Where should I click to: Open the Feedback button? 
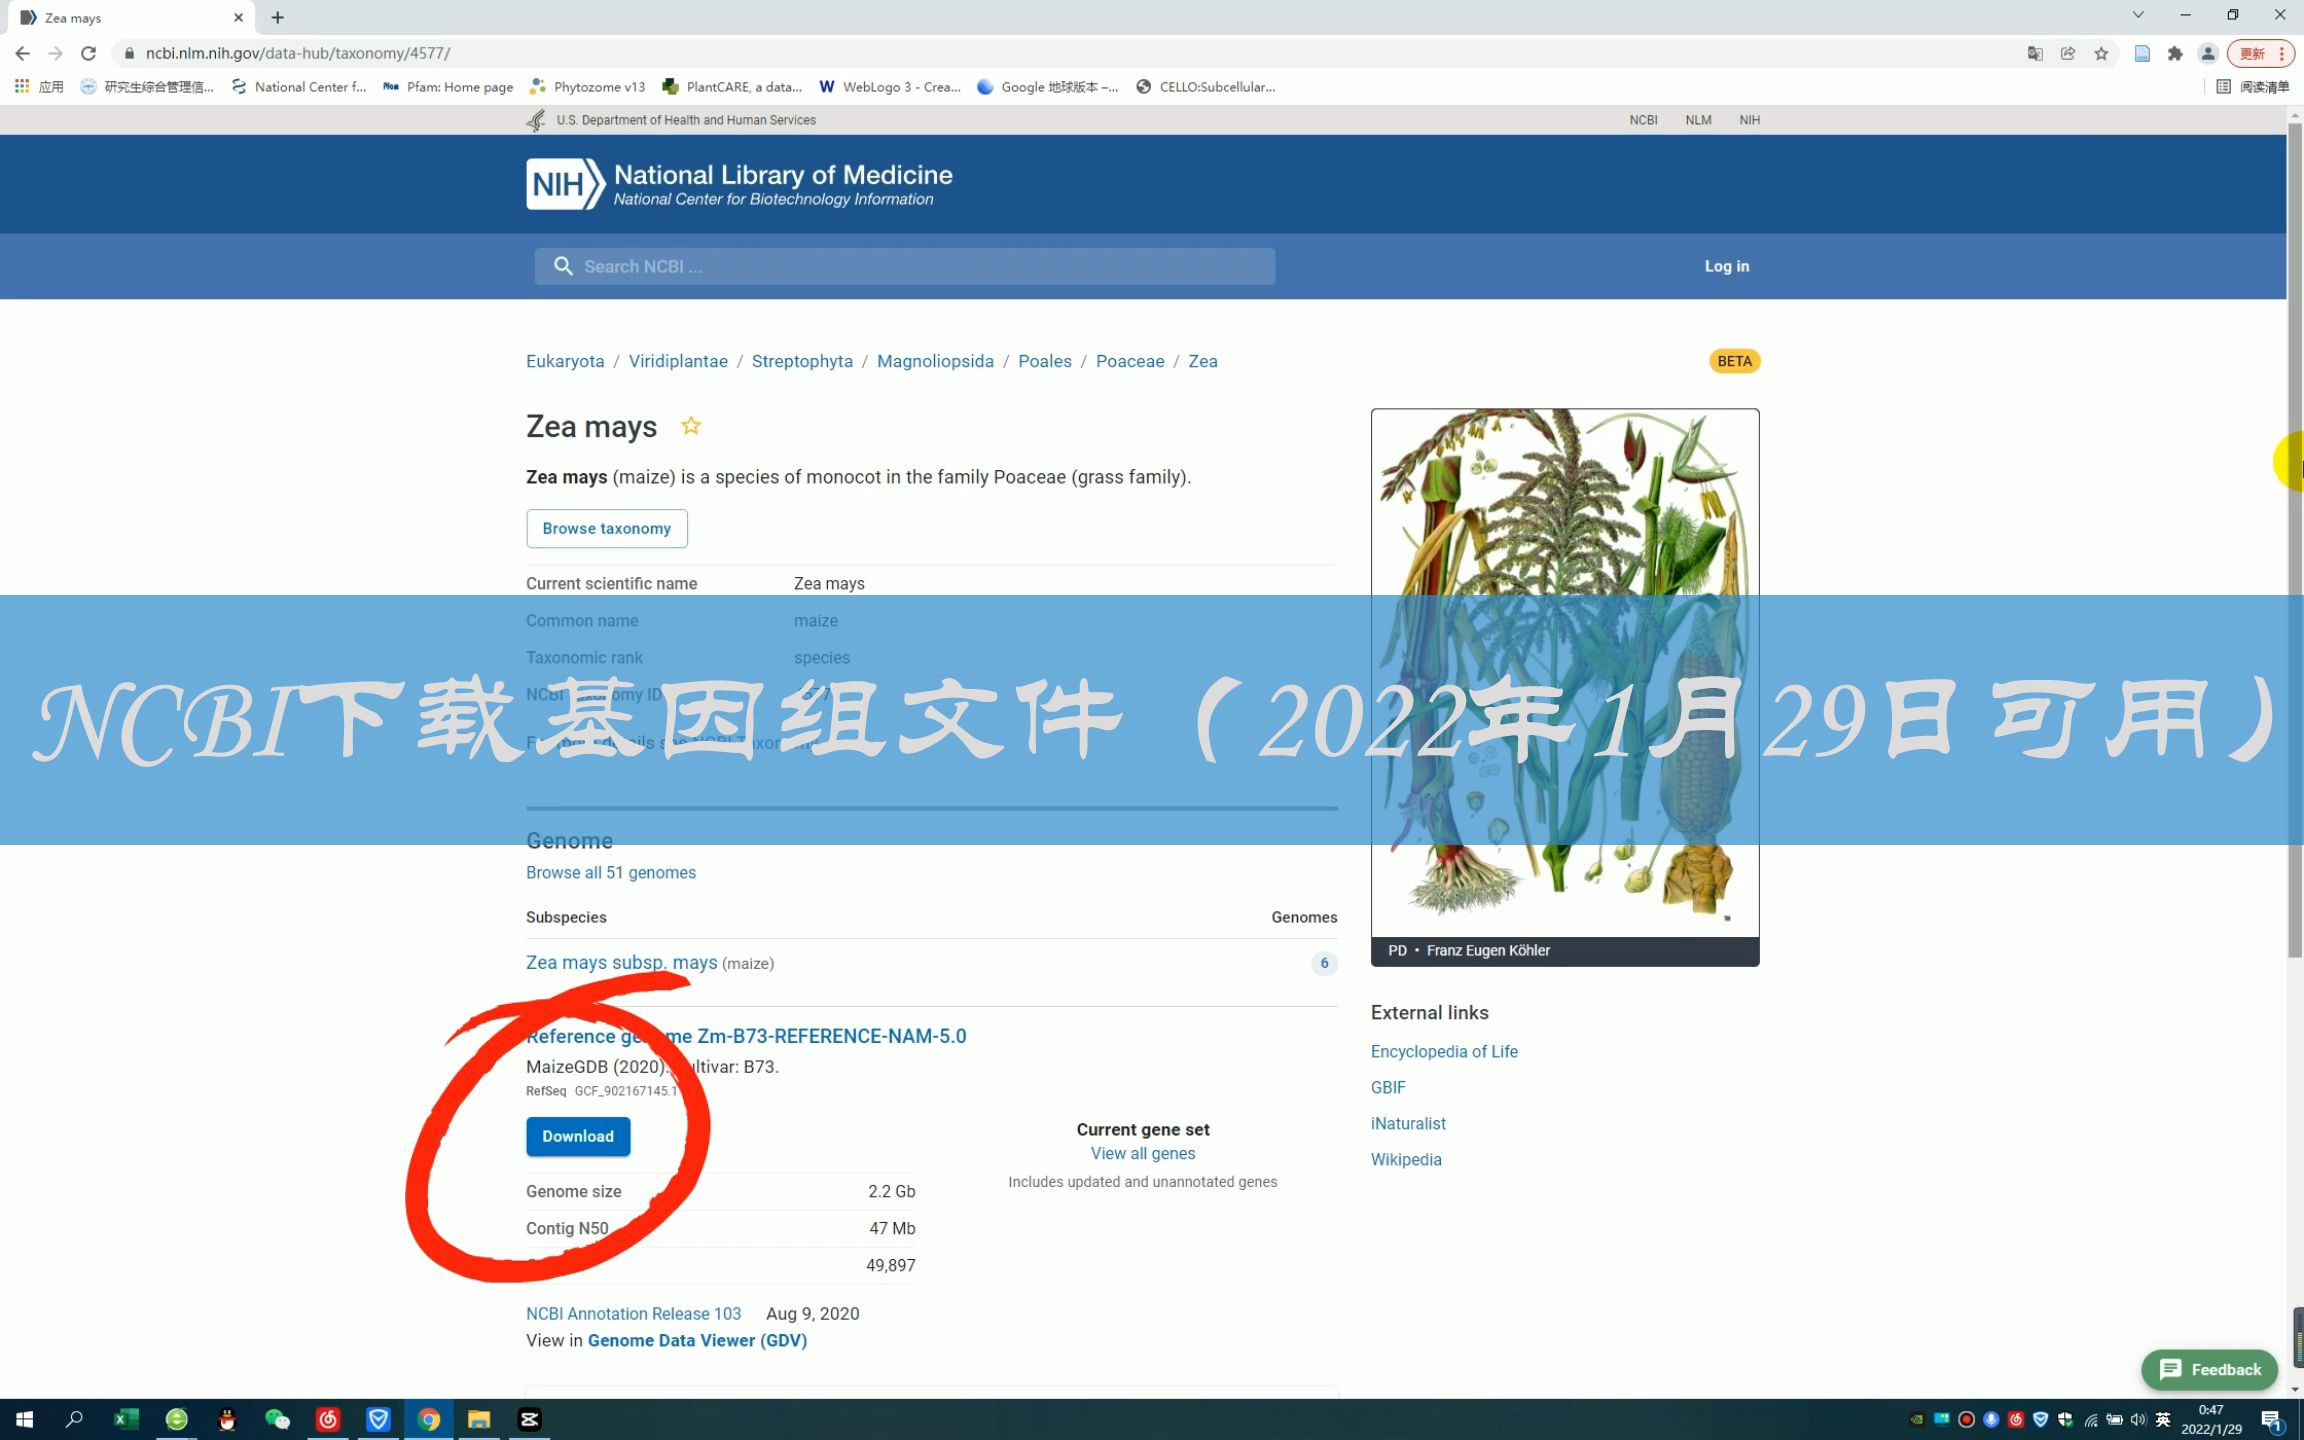click(2209, 1369)
